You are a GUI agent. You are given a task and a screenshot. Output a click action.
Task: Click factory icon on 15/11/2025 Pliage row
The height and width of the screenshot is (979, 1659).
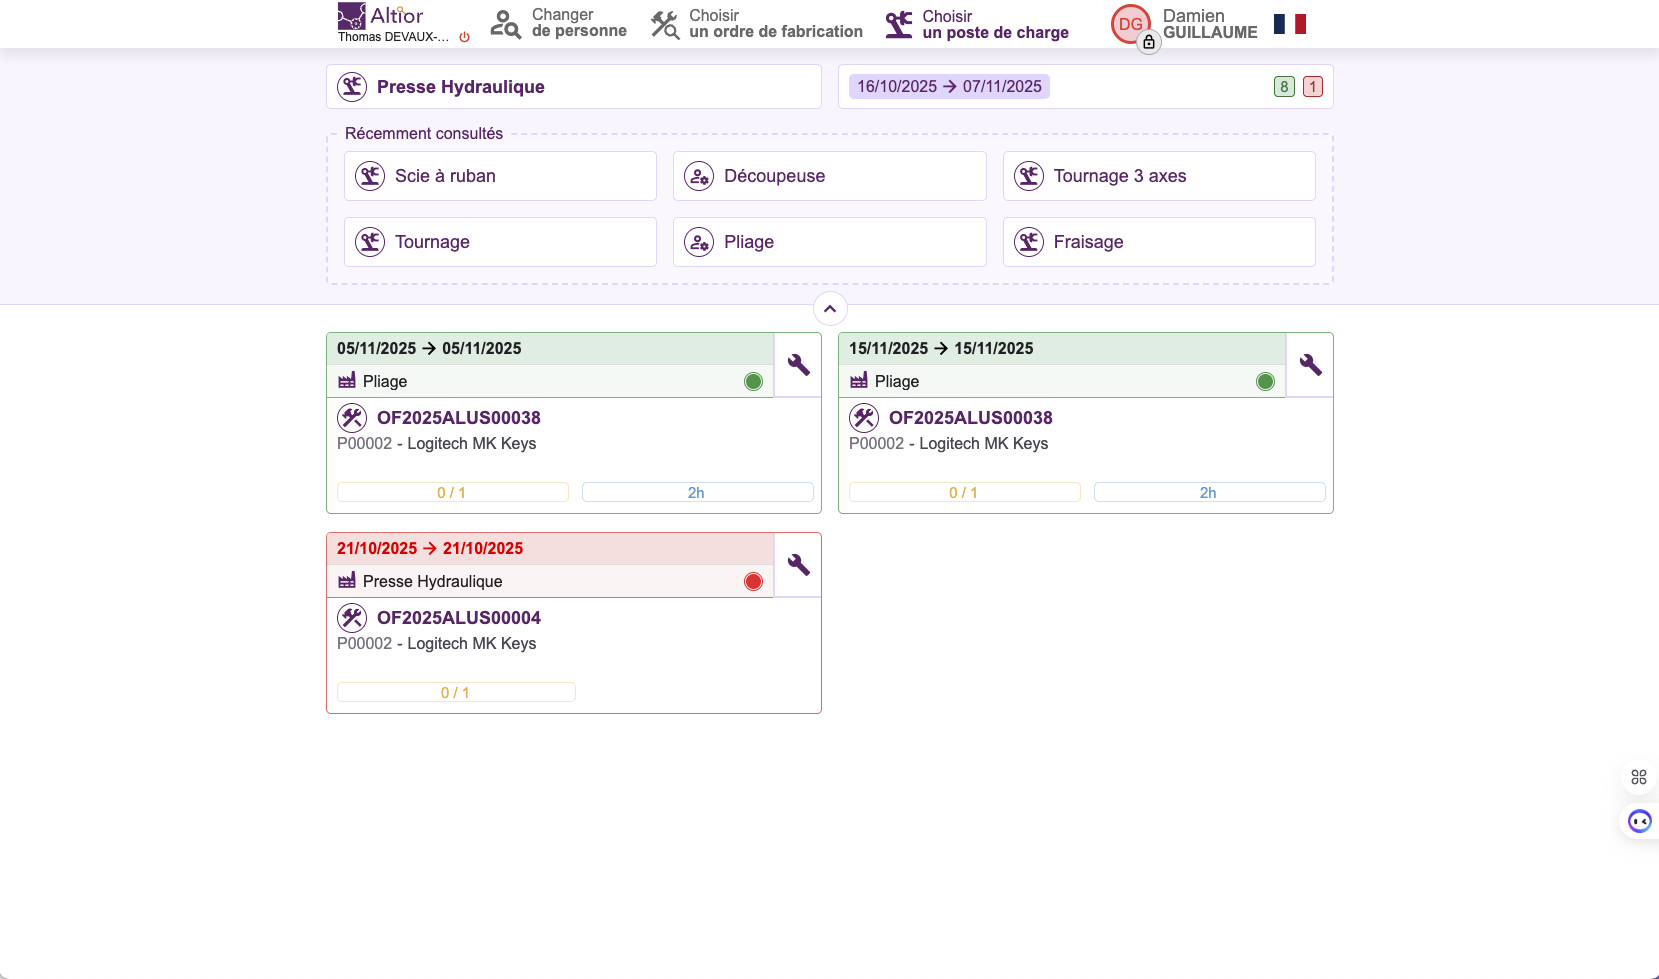[859, 381]
